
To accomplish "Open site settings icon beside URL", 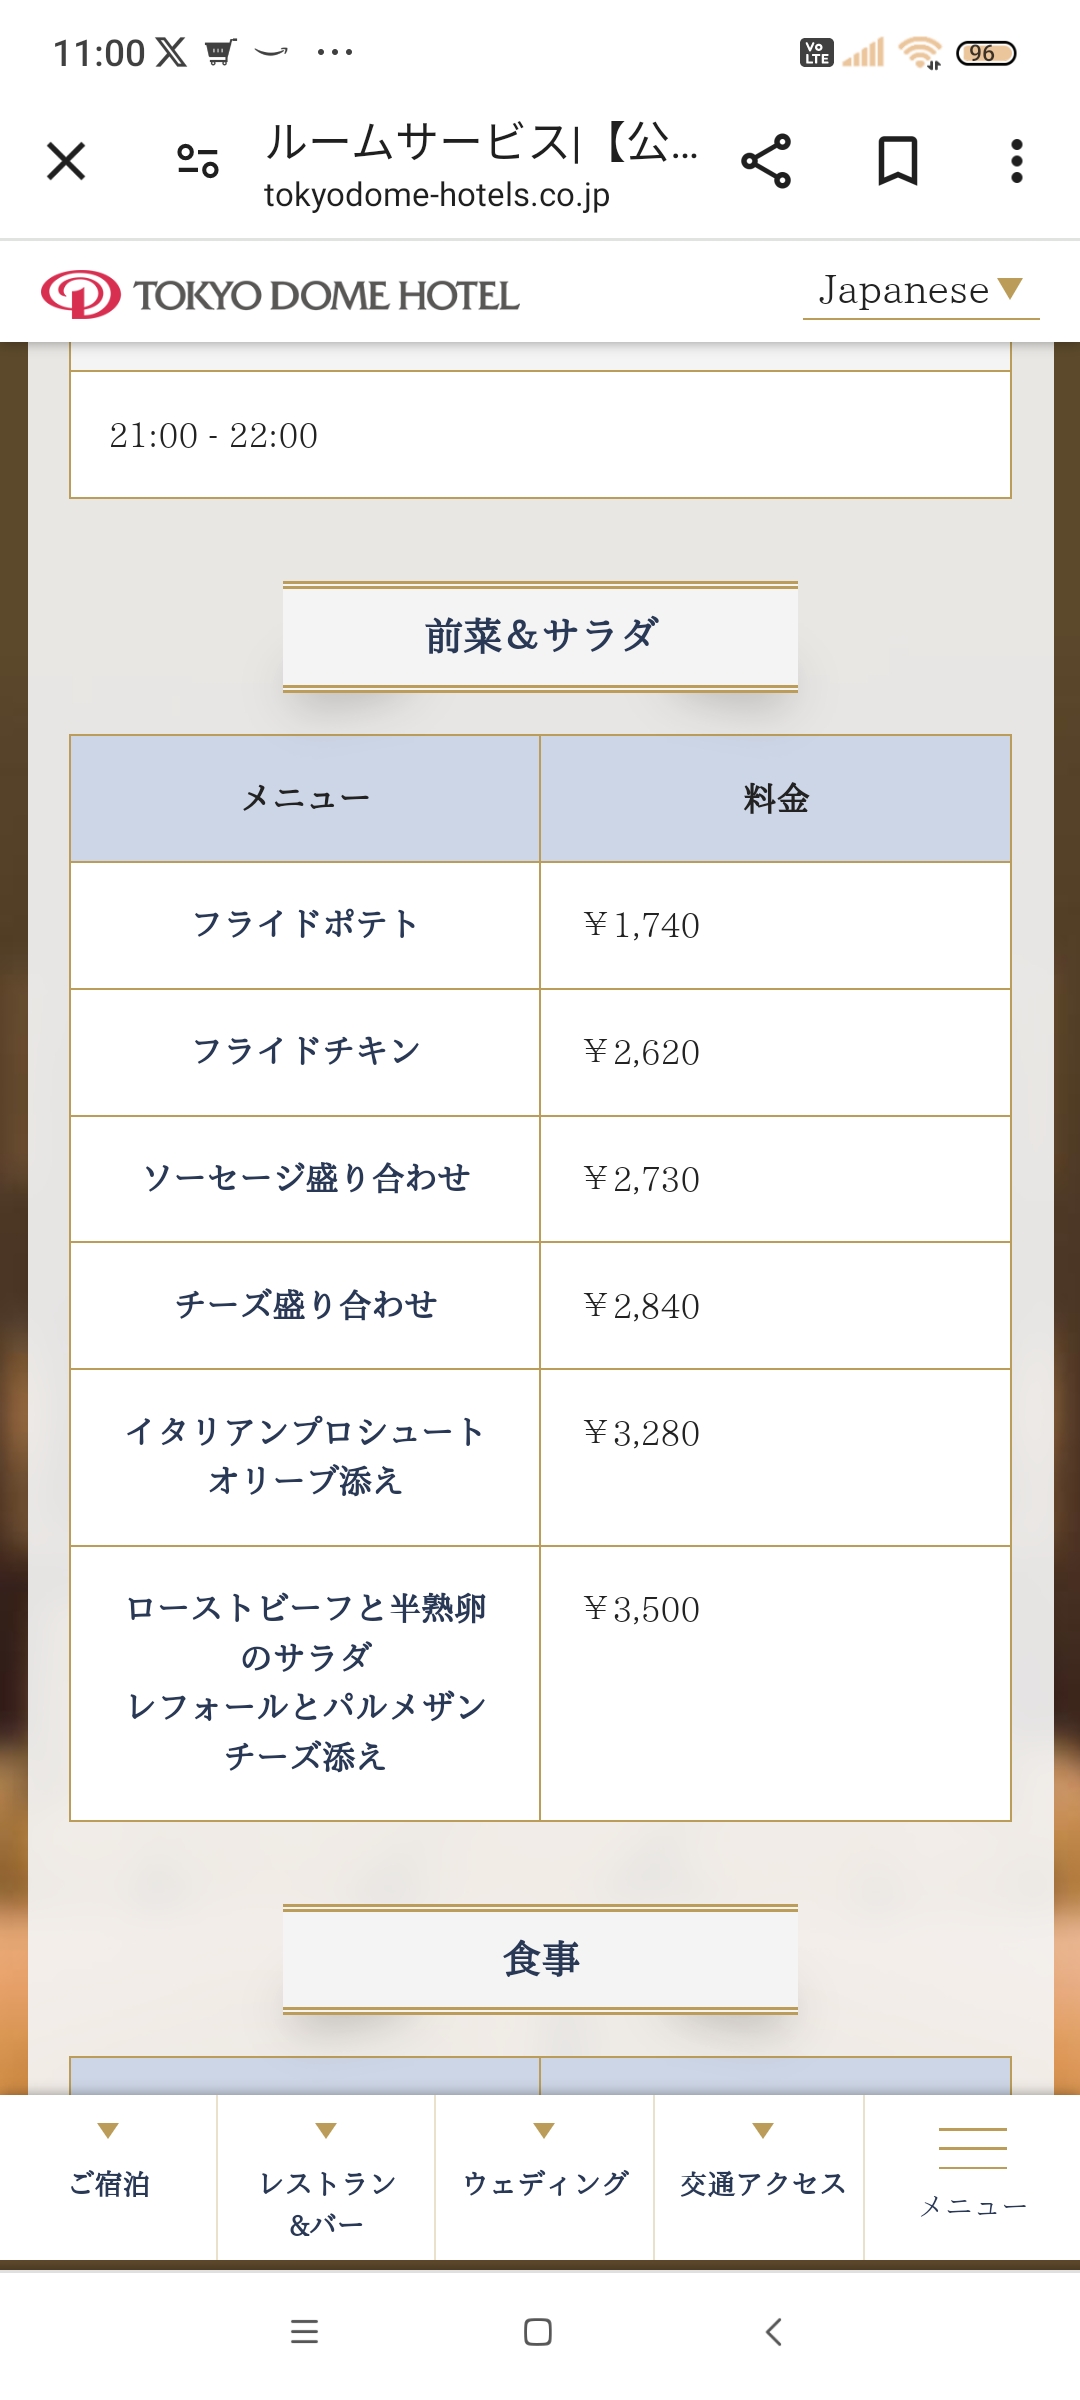I will pos(197,161).
